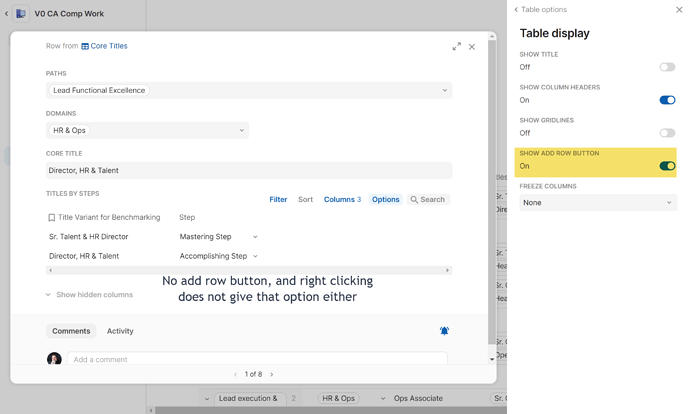
Task: Open the Core Titles table link
Action: (x=109, y=46)
